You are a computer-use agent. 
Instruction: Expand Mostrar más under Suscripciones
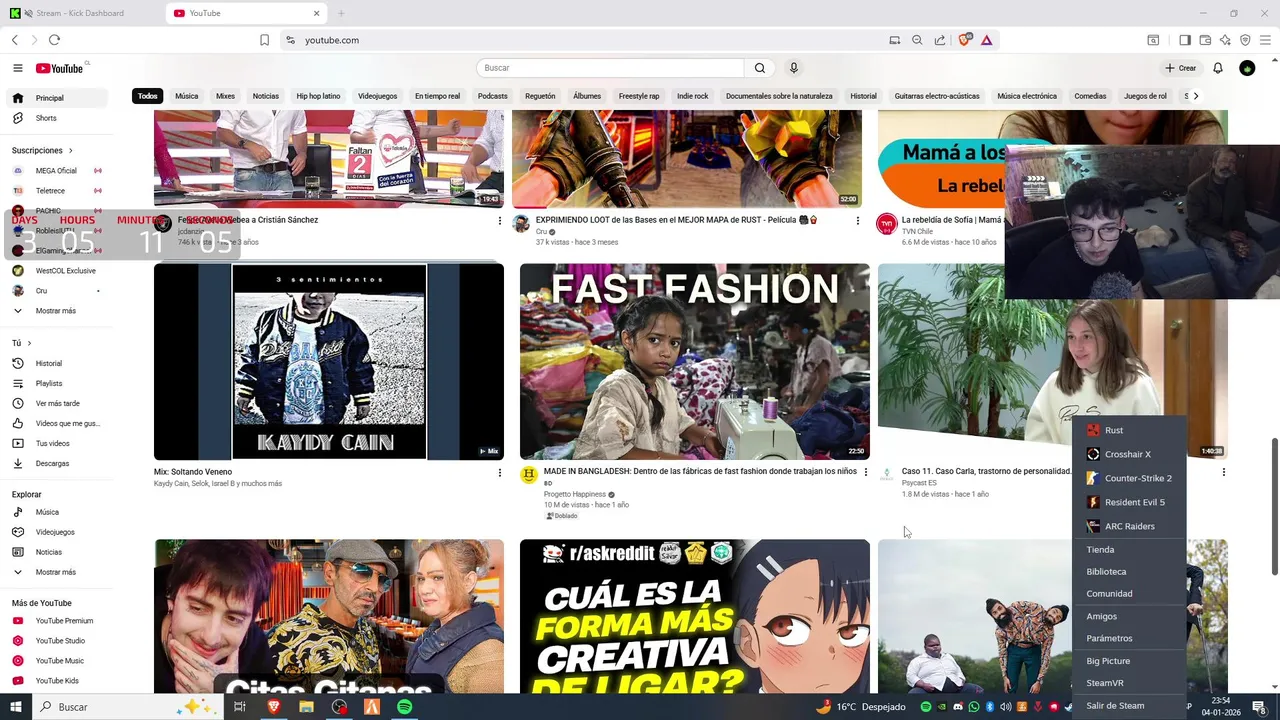click(x=56, y=311)
